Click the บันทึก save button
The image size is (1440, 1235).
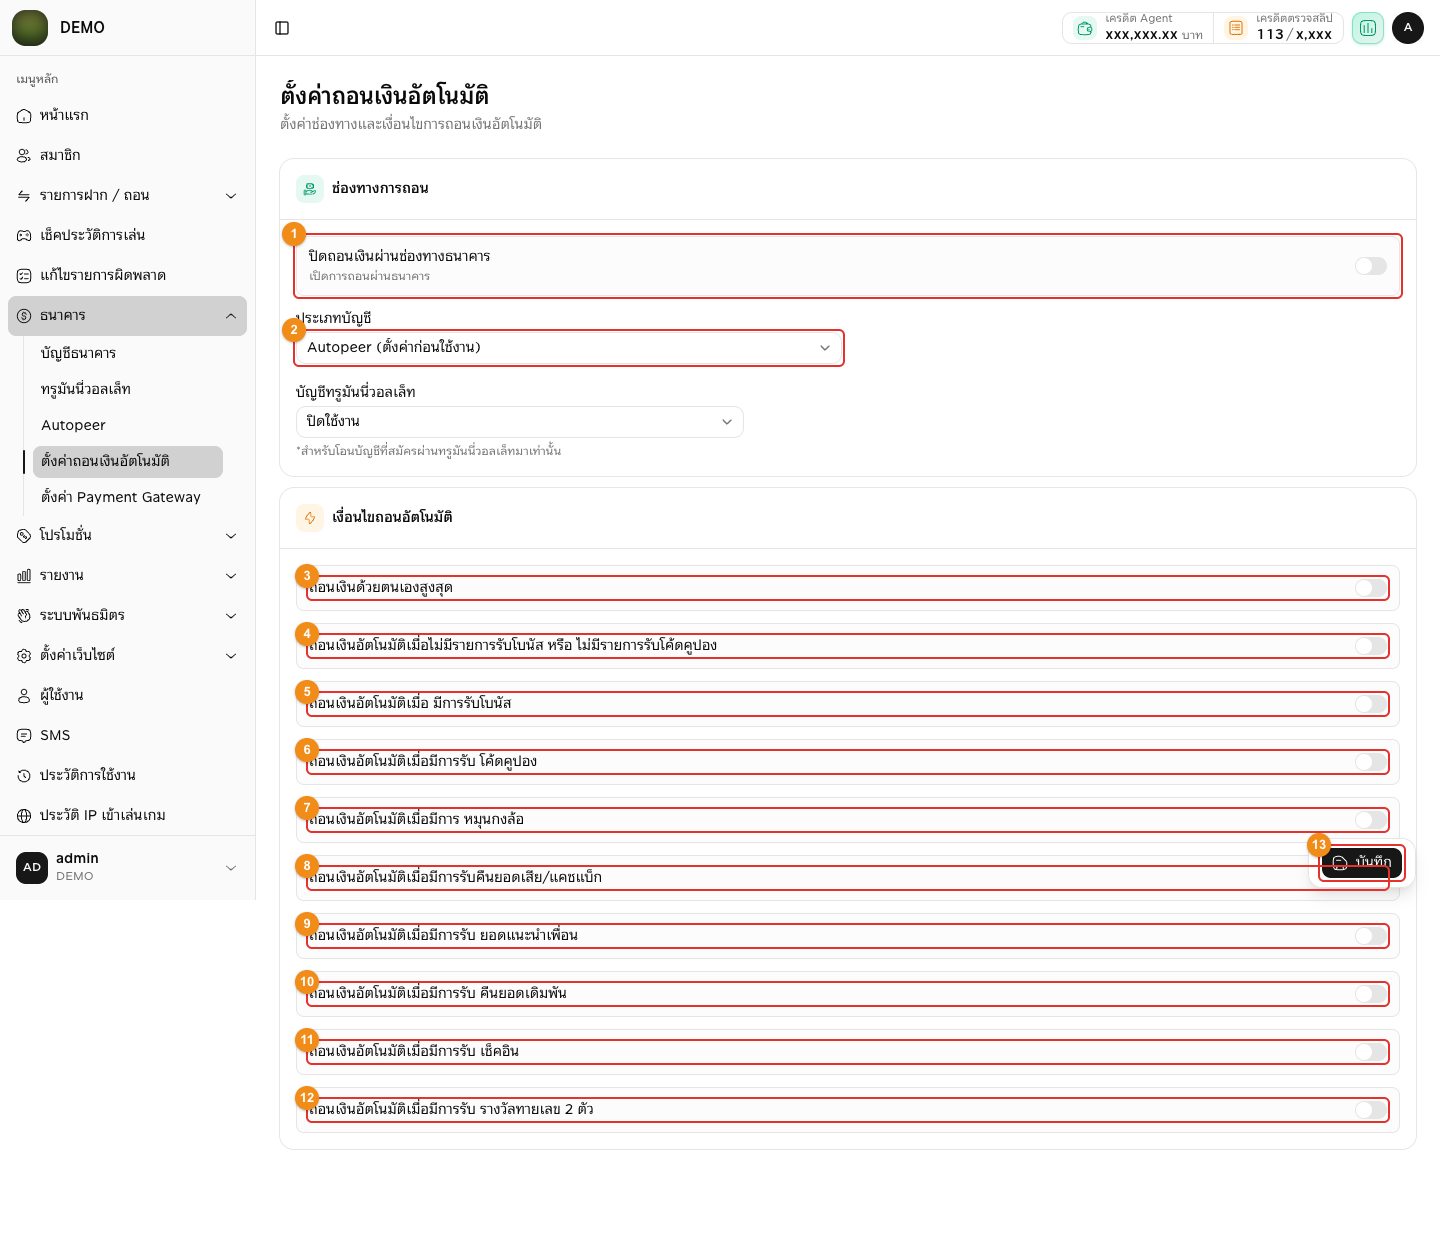click(1362, 863)
